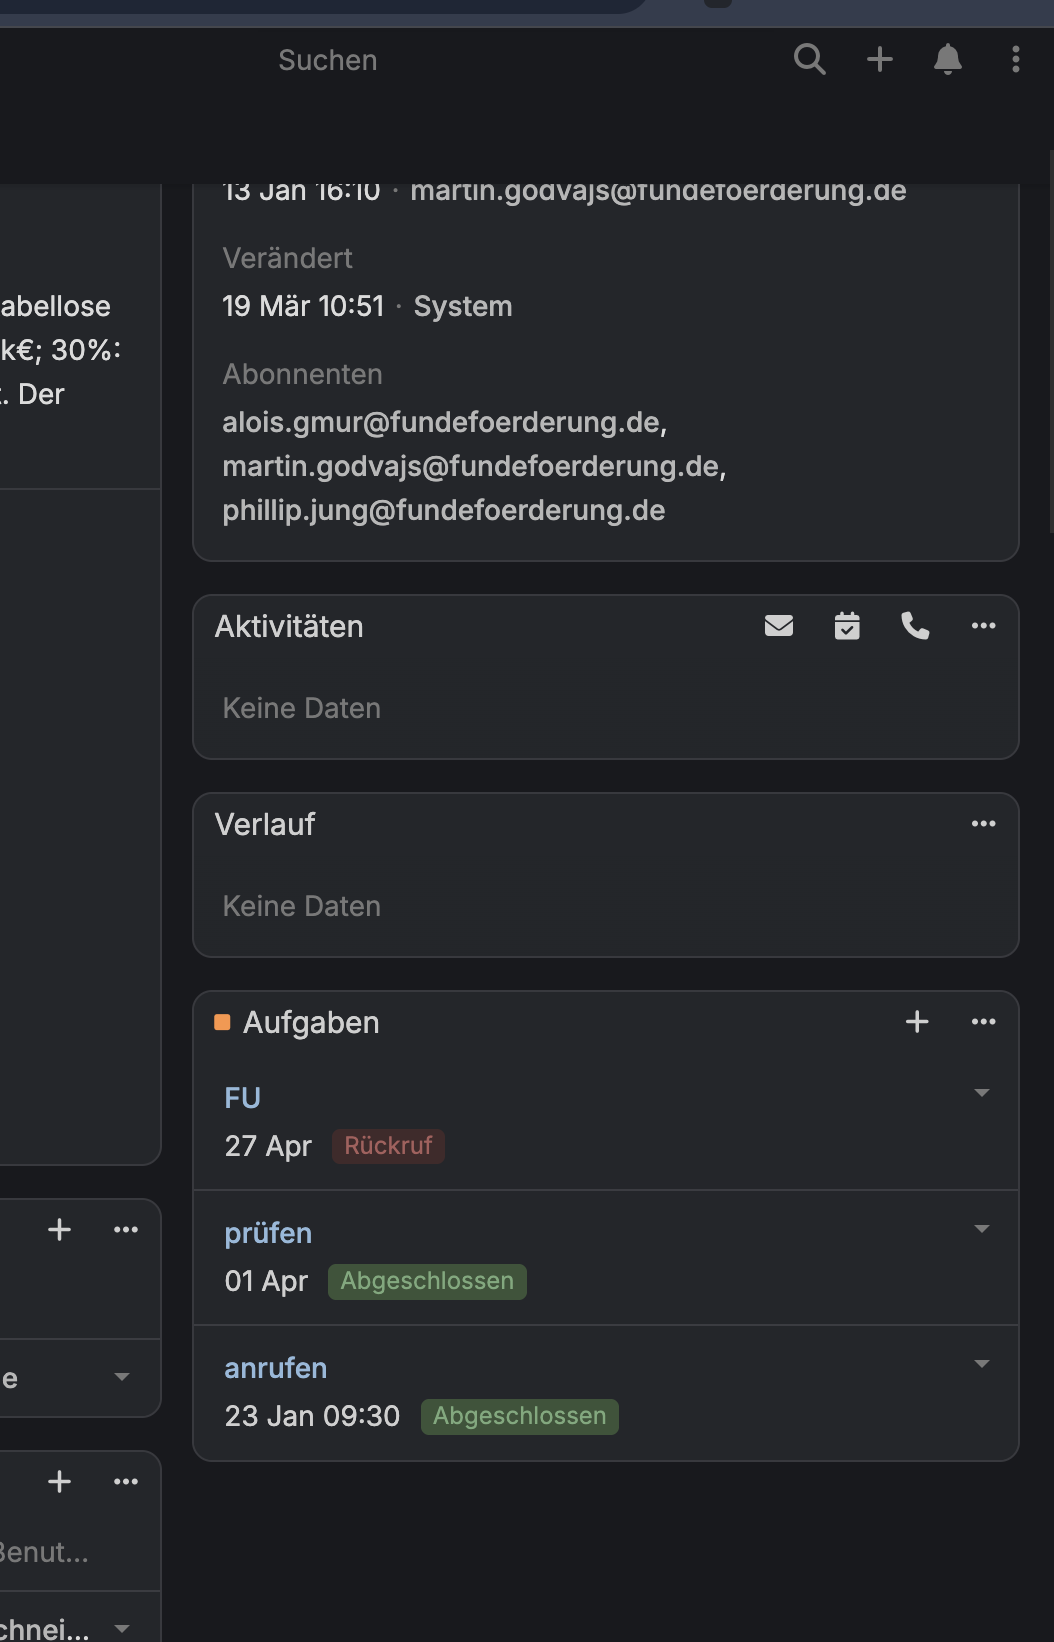
Task: Expand the FU task dropdown arrow
Action: [x=982, y=1093]
